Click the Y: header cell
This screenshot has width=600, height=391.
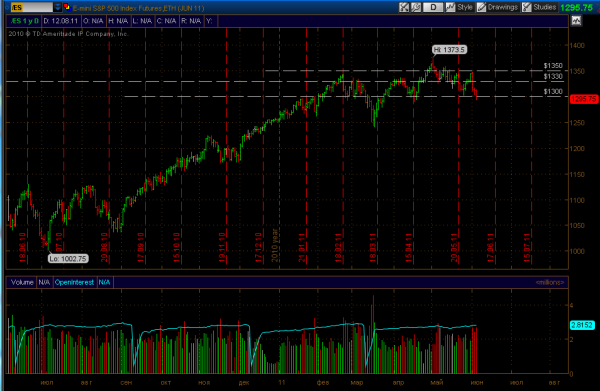click(x=210, y=21)
